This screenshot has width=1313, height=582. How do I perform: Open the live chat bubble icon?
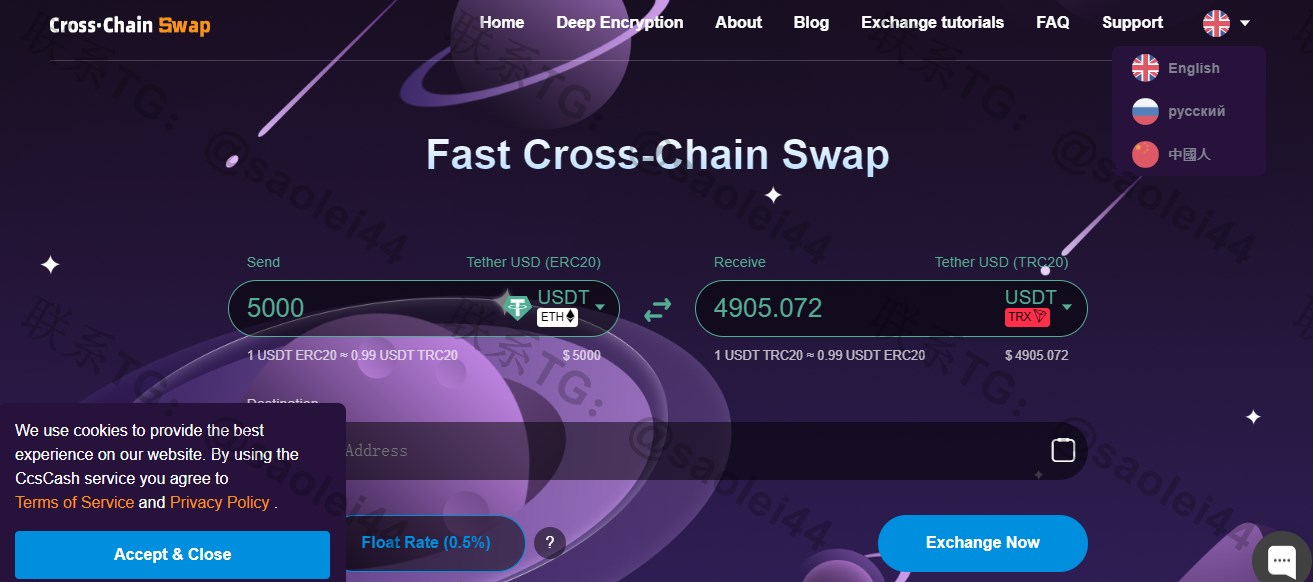pyautogui.click(x=1281, y=558)
